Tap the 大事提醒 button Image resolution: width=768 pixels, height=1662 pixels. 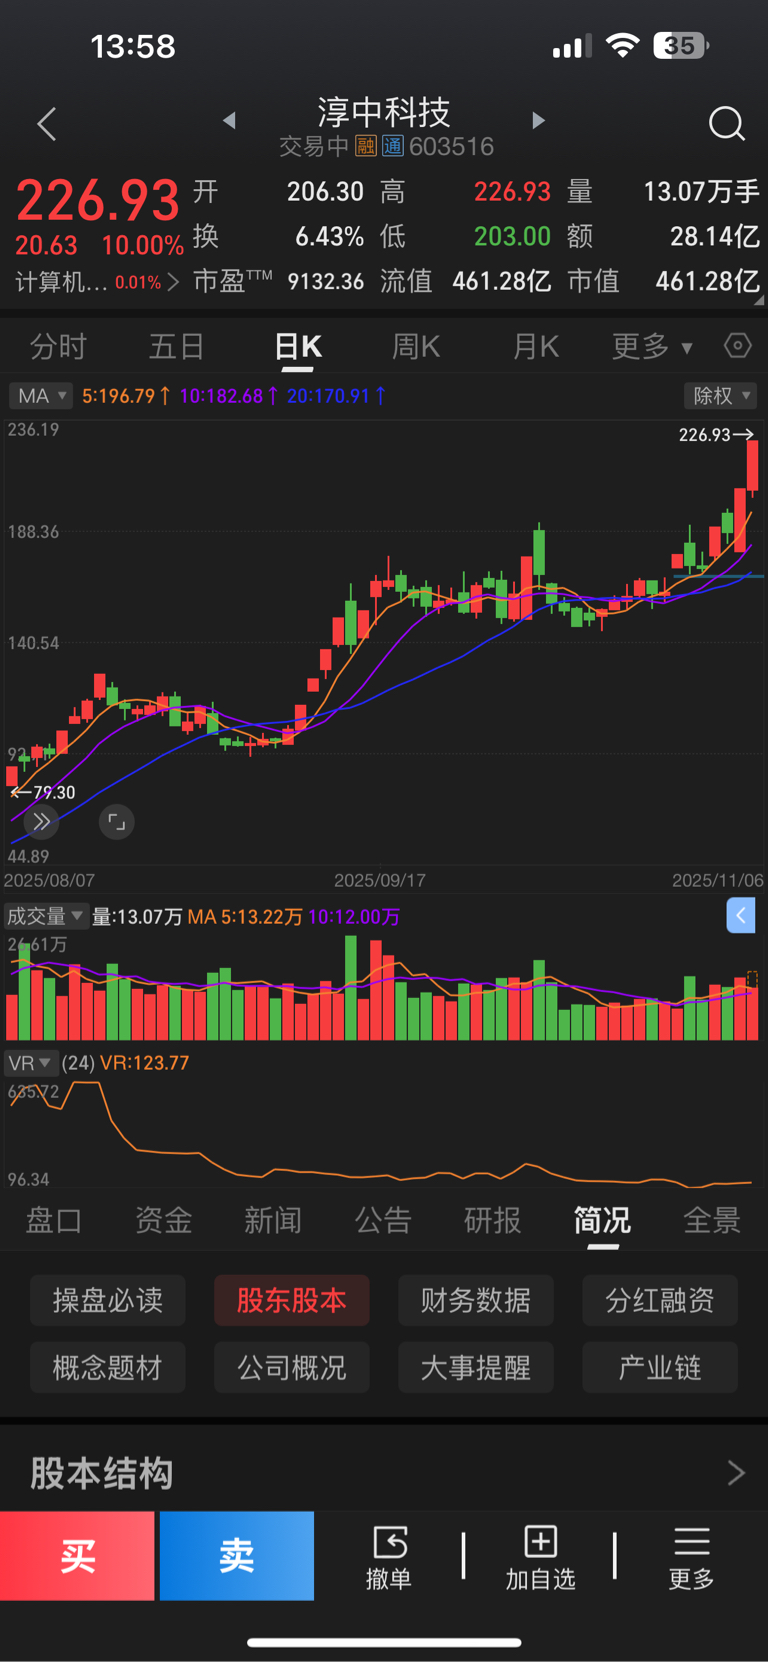(476, 1368)
